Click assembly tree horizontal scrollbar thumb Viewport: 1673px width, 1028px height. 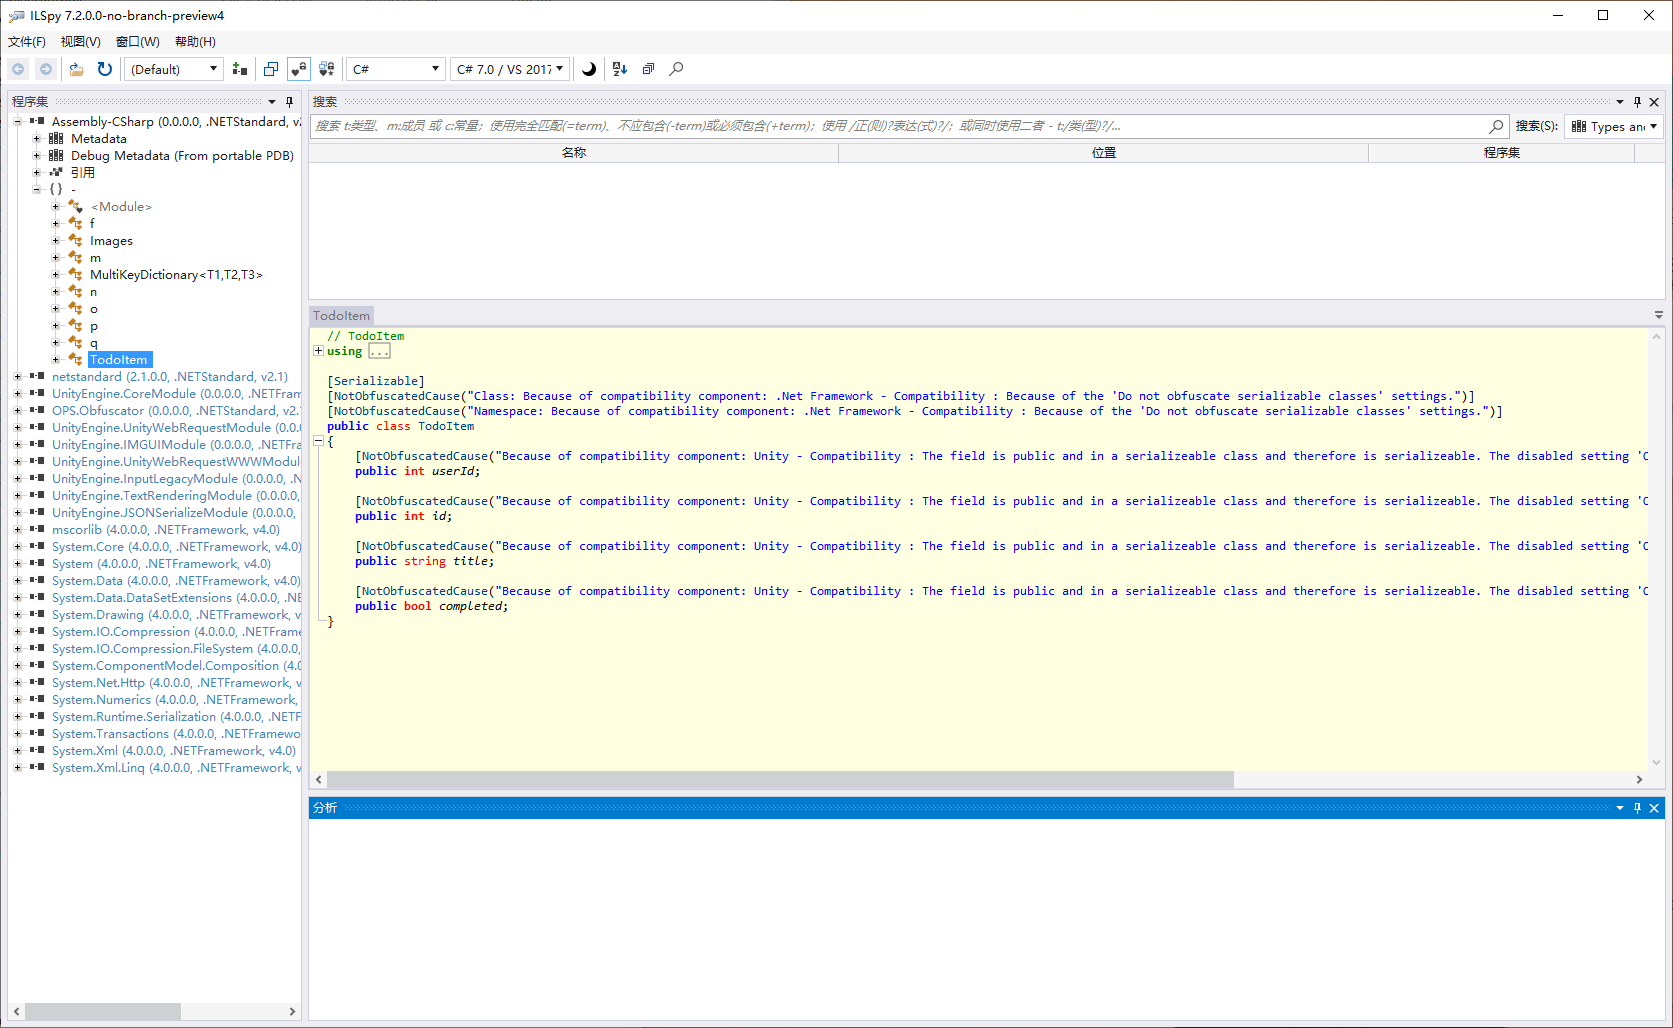102,1011
